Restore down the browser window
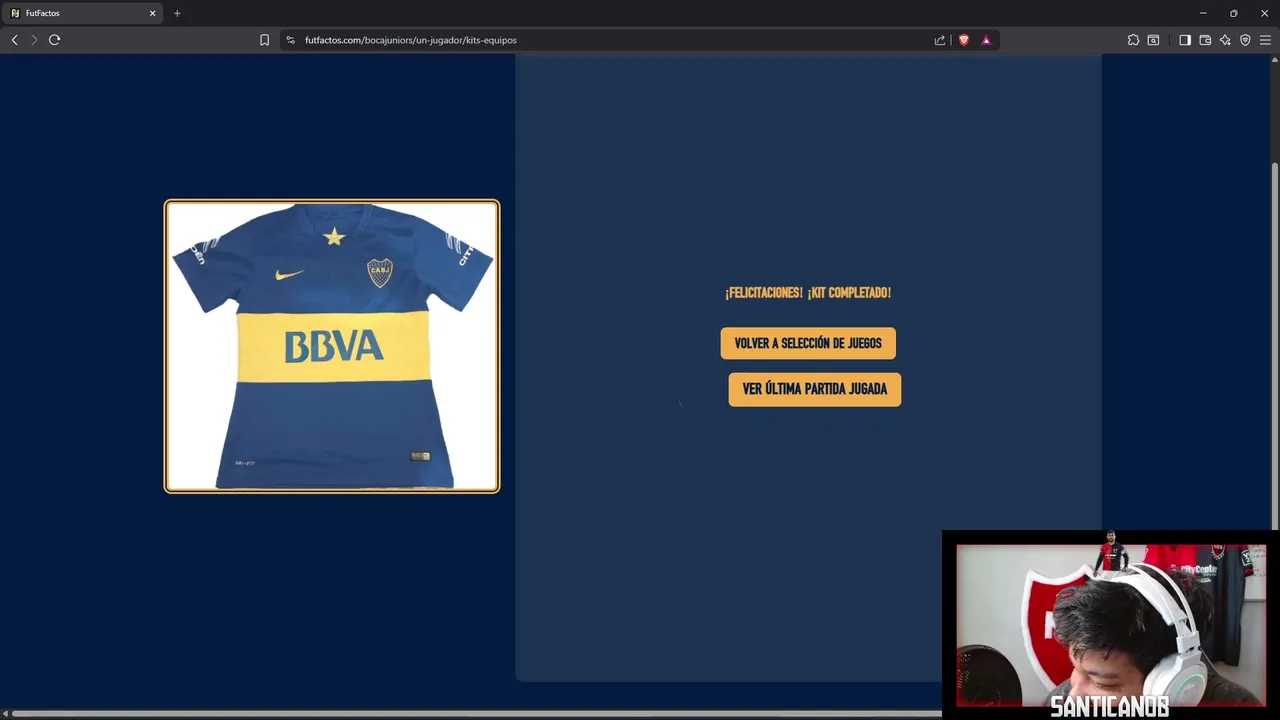This screenshot has width=1280, height=720. pos(1234,13)
